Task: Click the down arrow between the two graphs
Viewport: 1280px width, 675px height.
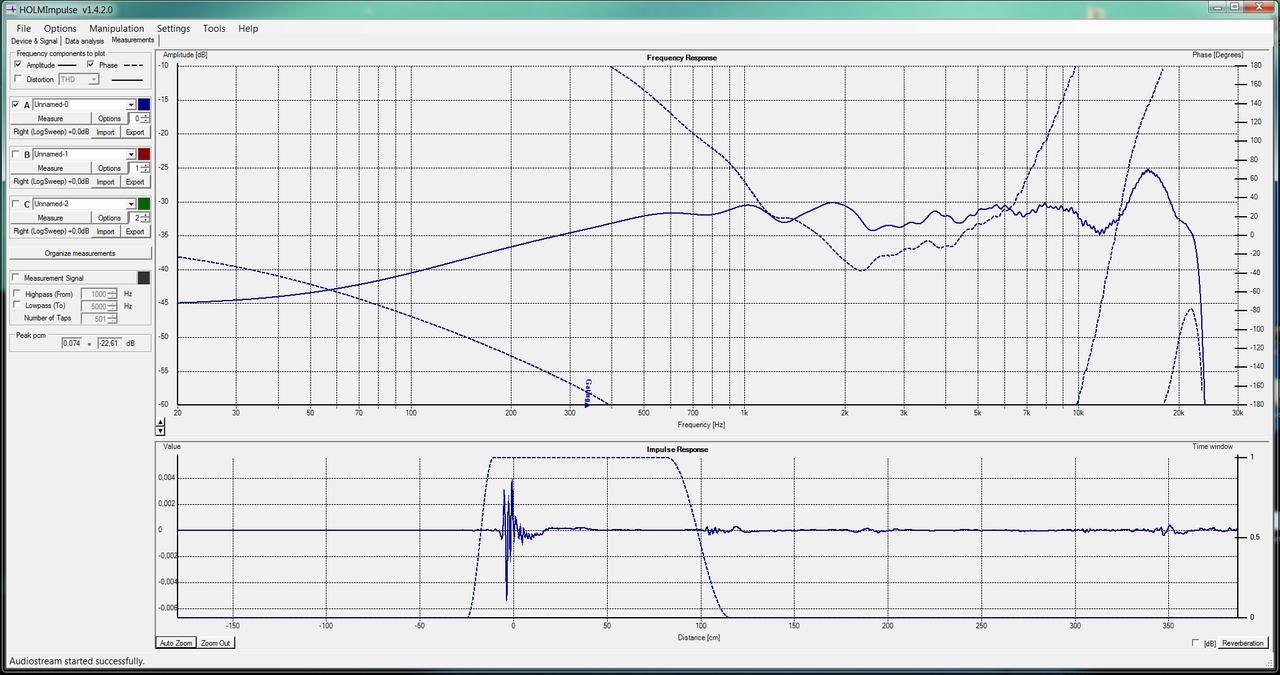Action: [160, 431]
